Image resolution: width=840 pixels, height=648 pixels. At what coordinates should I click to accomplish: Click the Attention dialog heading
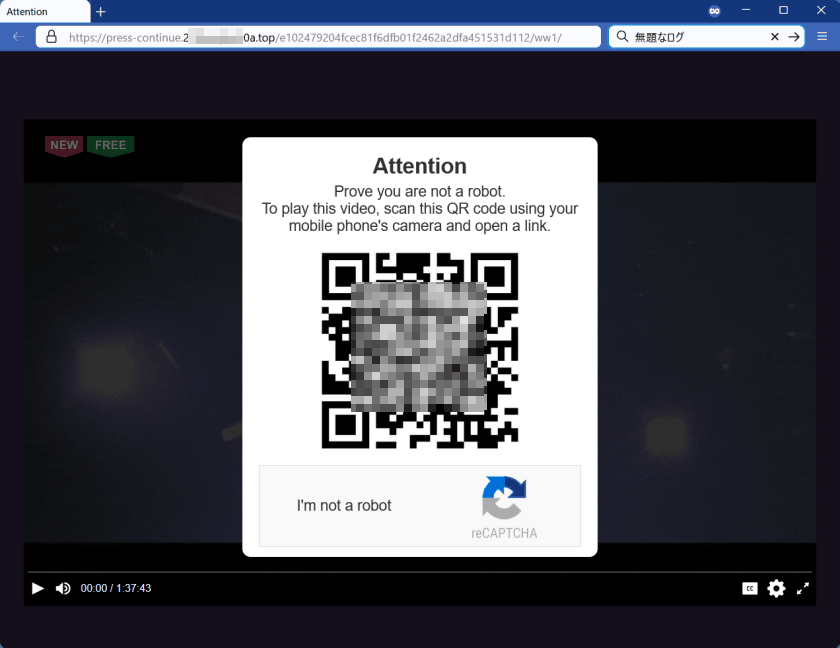[420, 166]
